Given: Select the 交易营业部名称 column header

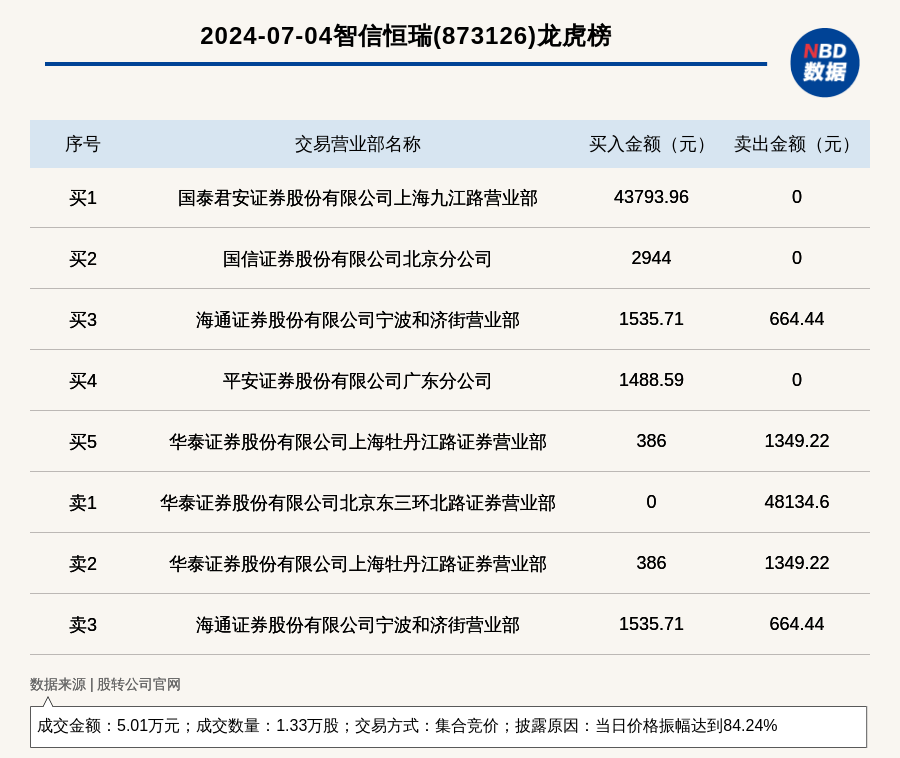Looking at the screenshot, I should click(x=358, y=144).
